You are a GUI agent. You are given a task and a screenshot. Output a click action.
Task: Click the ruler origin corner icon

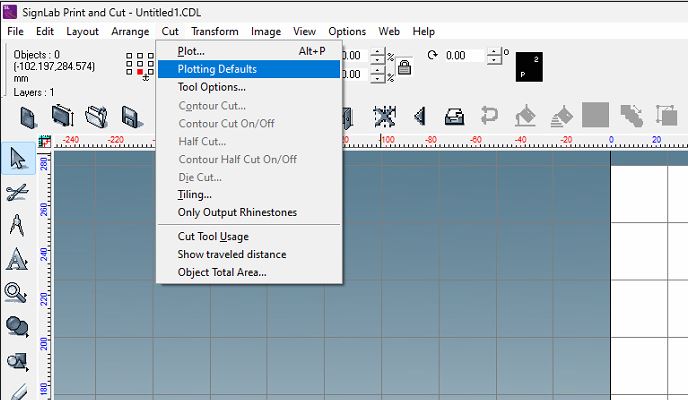click(44, 142)
